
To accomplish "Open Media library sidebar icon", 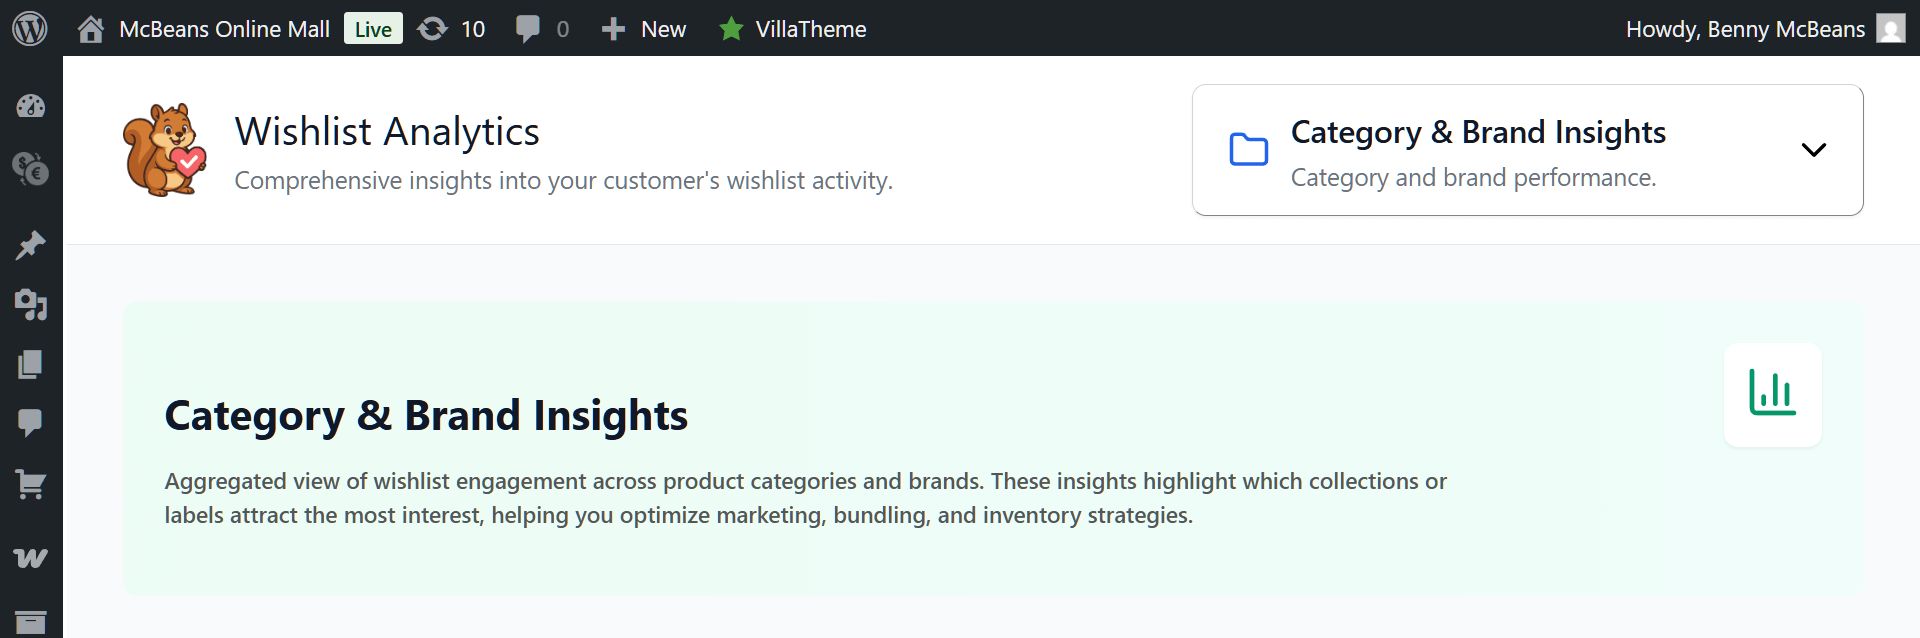I will pyautogui.click(x=31, y=304).
